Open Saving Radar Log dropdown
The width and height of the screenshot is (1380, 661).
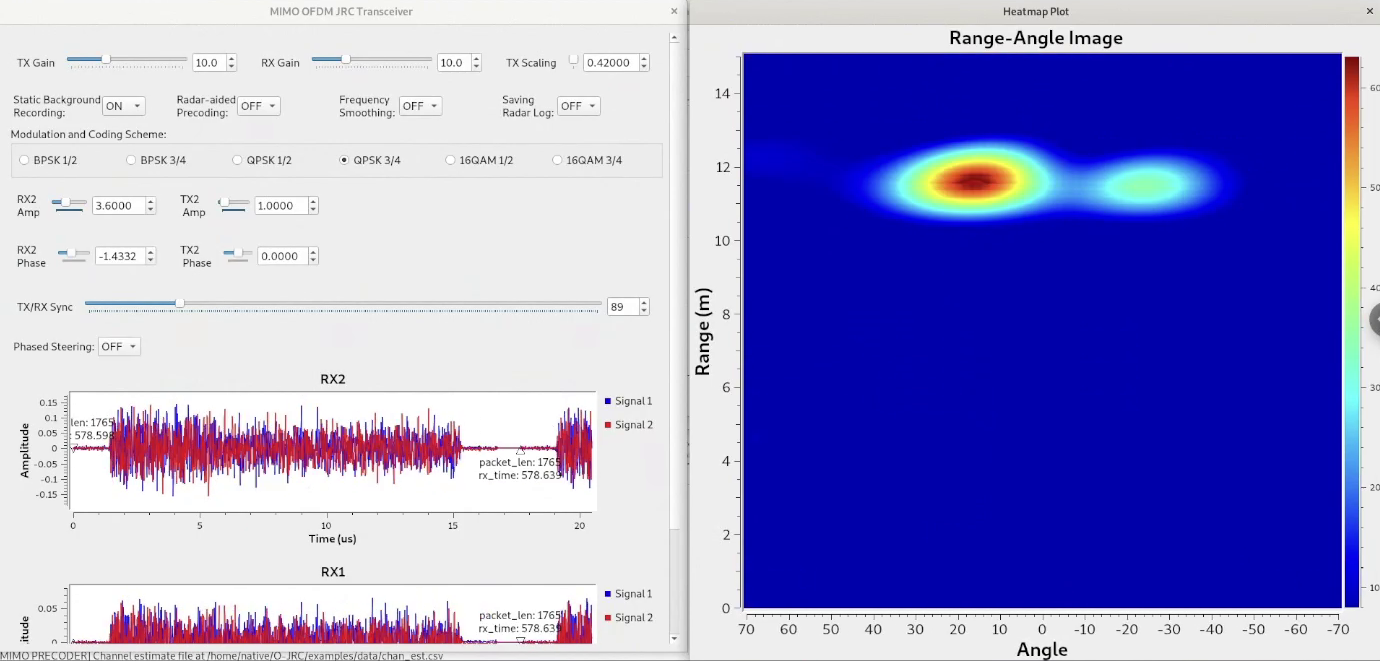click(578, 106)
